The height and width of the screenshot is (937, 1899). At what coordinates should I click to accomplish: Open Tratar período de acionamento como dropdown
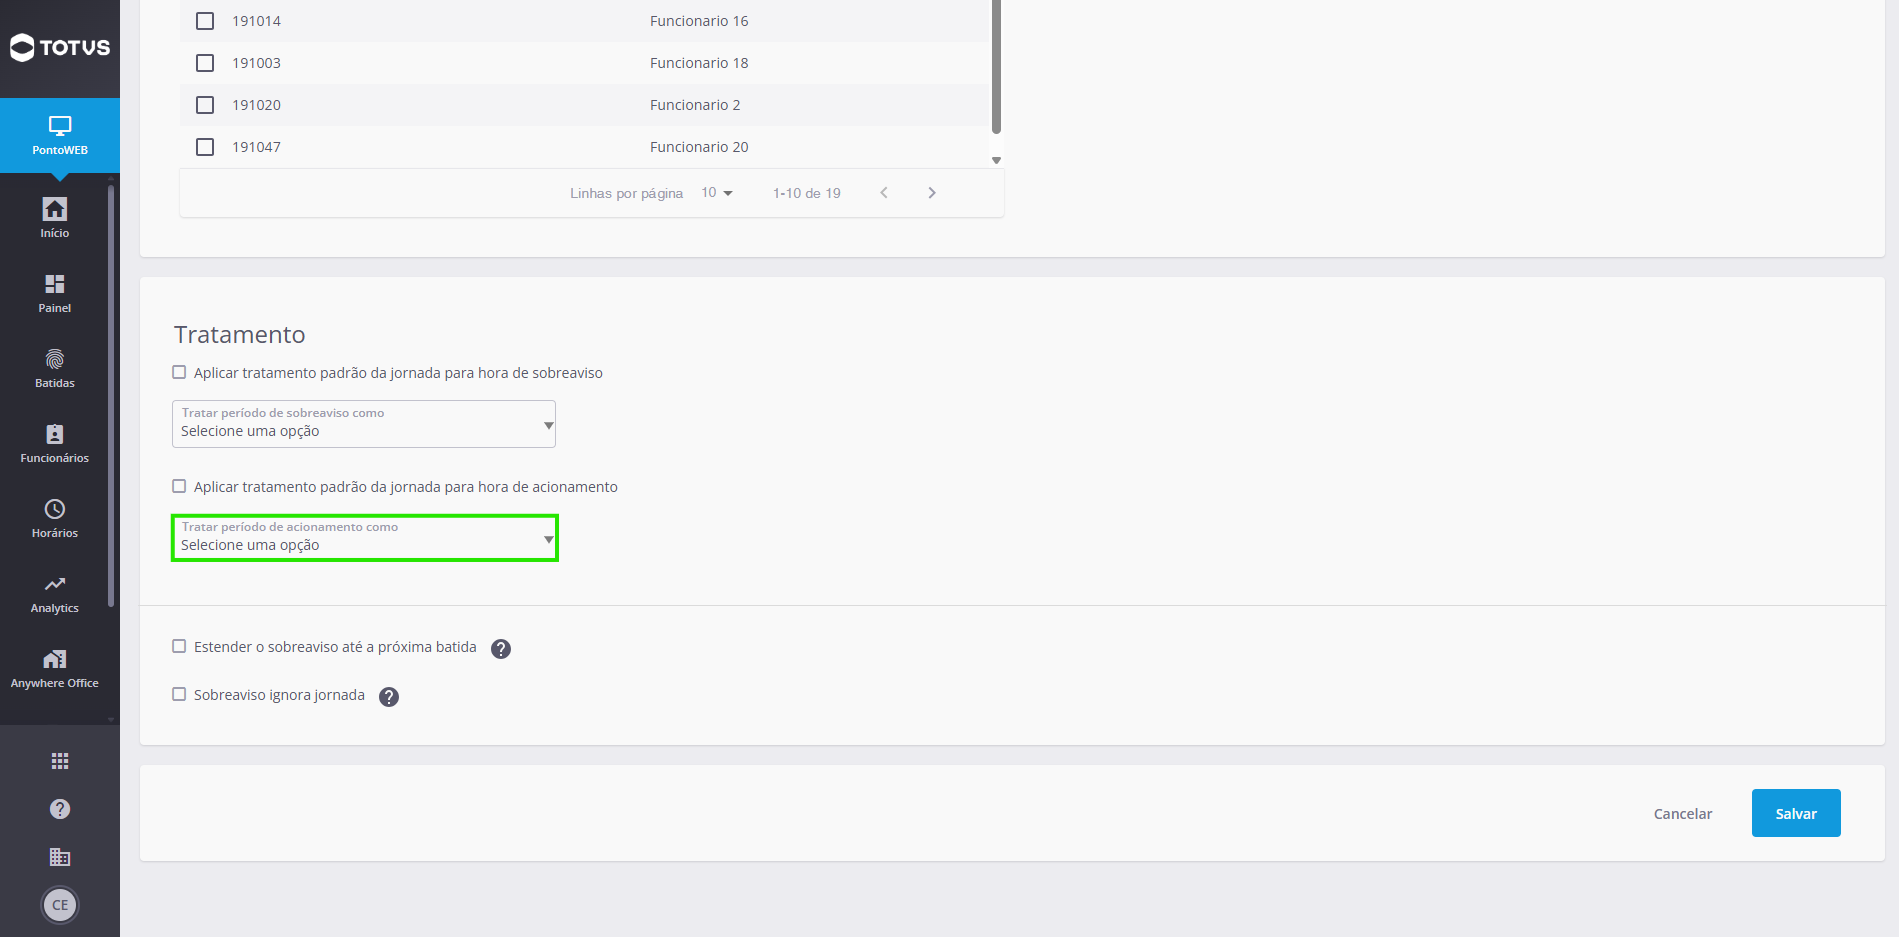364,538
